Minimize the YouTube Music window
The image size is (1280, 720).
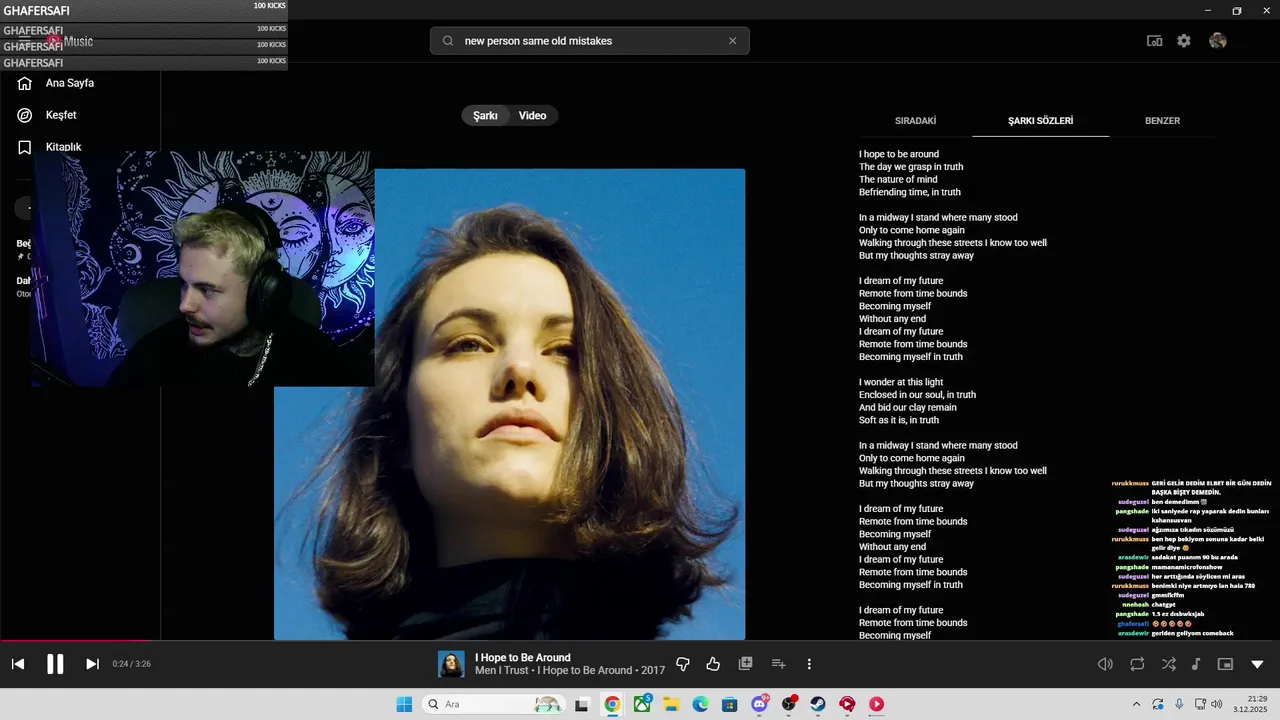point(1208,10)
